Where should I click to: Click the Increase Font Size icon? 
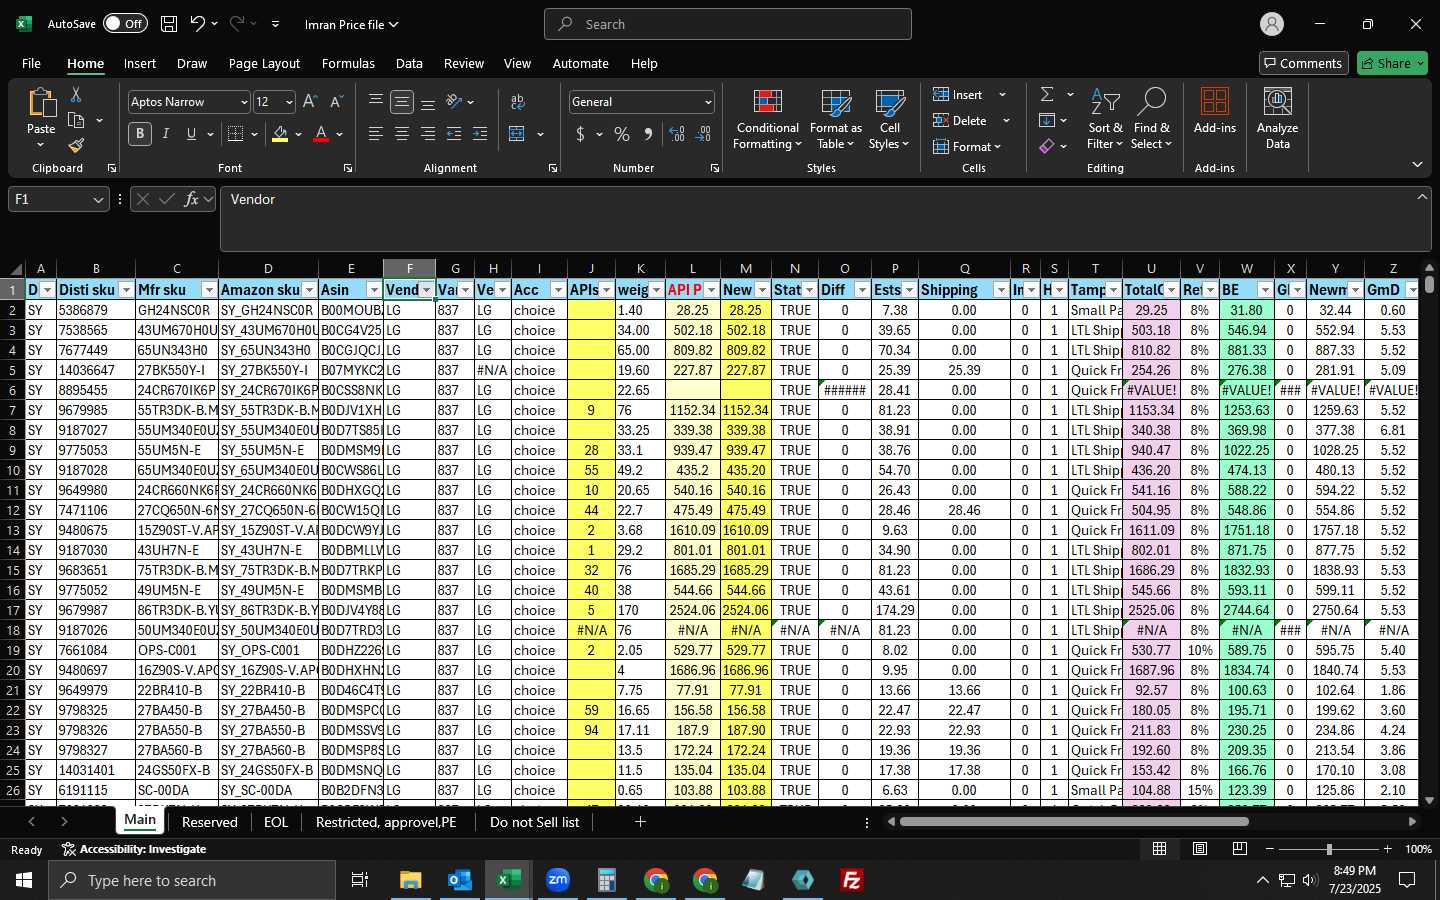coord(310,102)
